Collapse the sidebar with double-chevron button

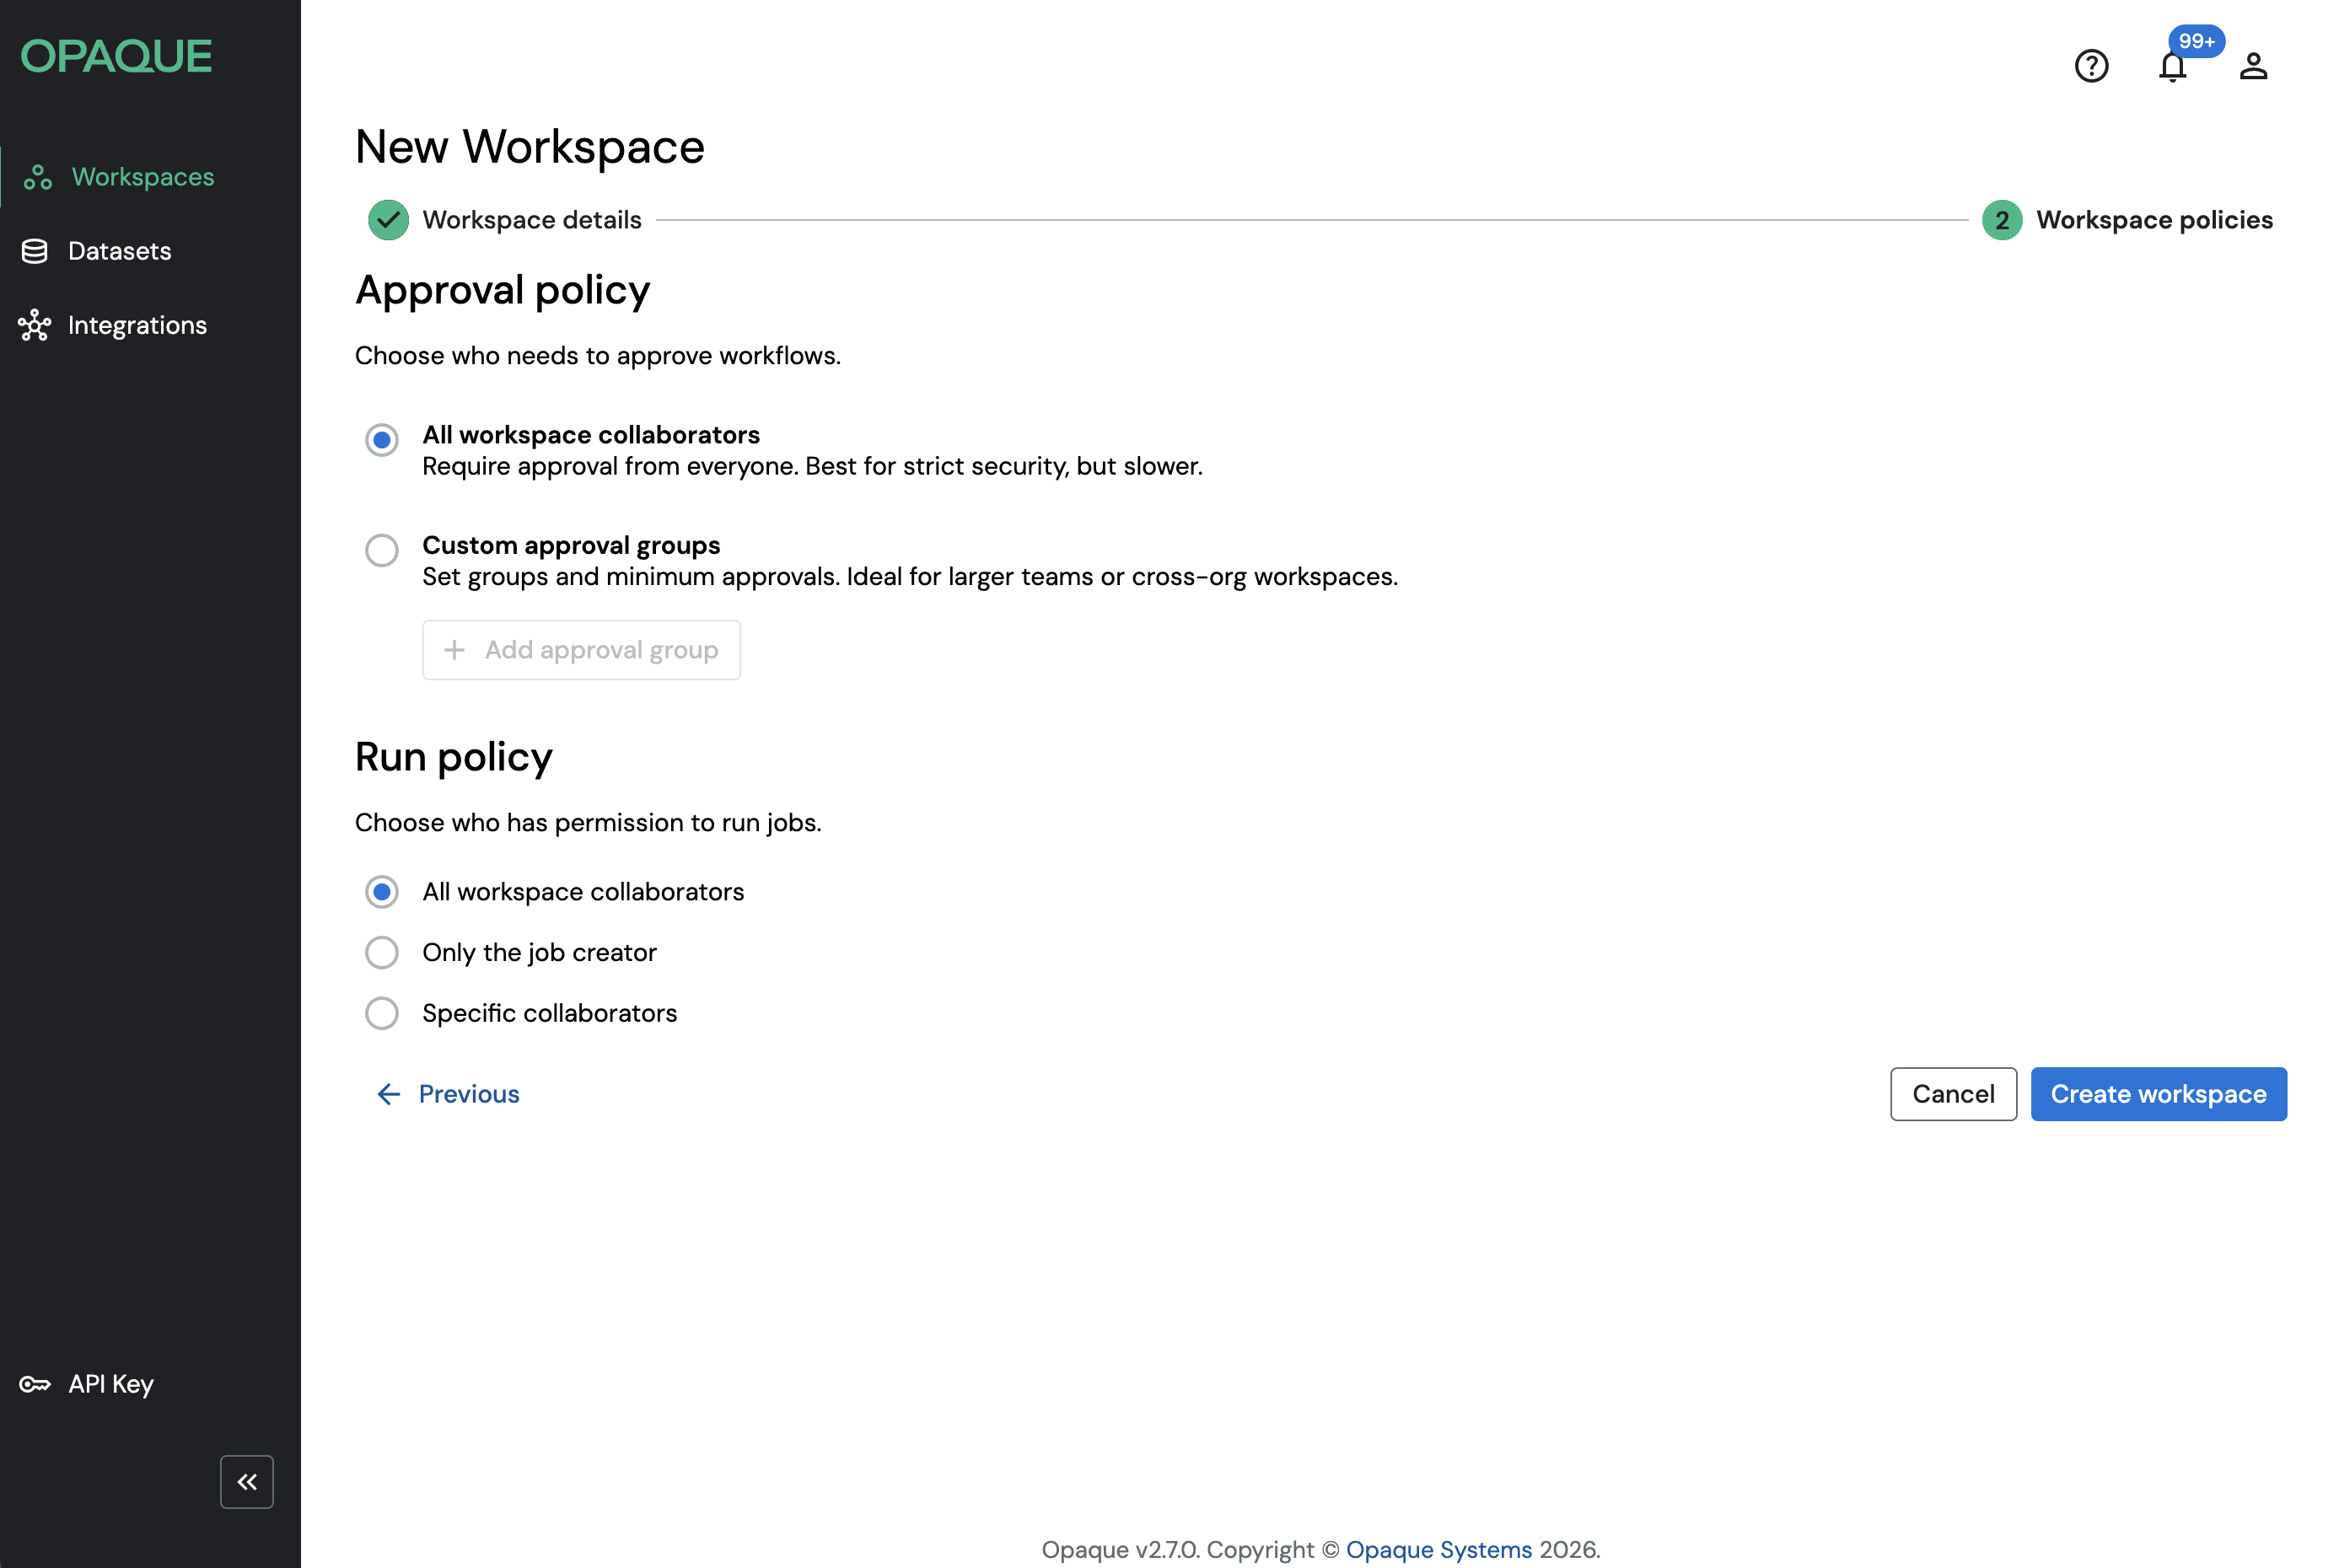[x=246, y=1481]
